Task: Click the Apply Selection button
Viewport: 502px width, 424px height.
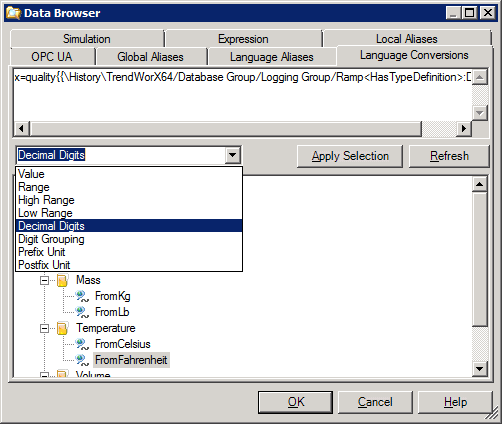Action: pos(350,156)
